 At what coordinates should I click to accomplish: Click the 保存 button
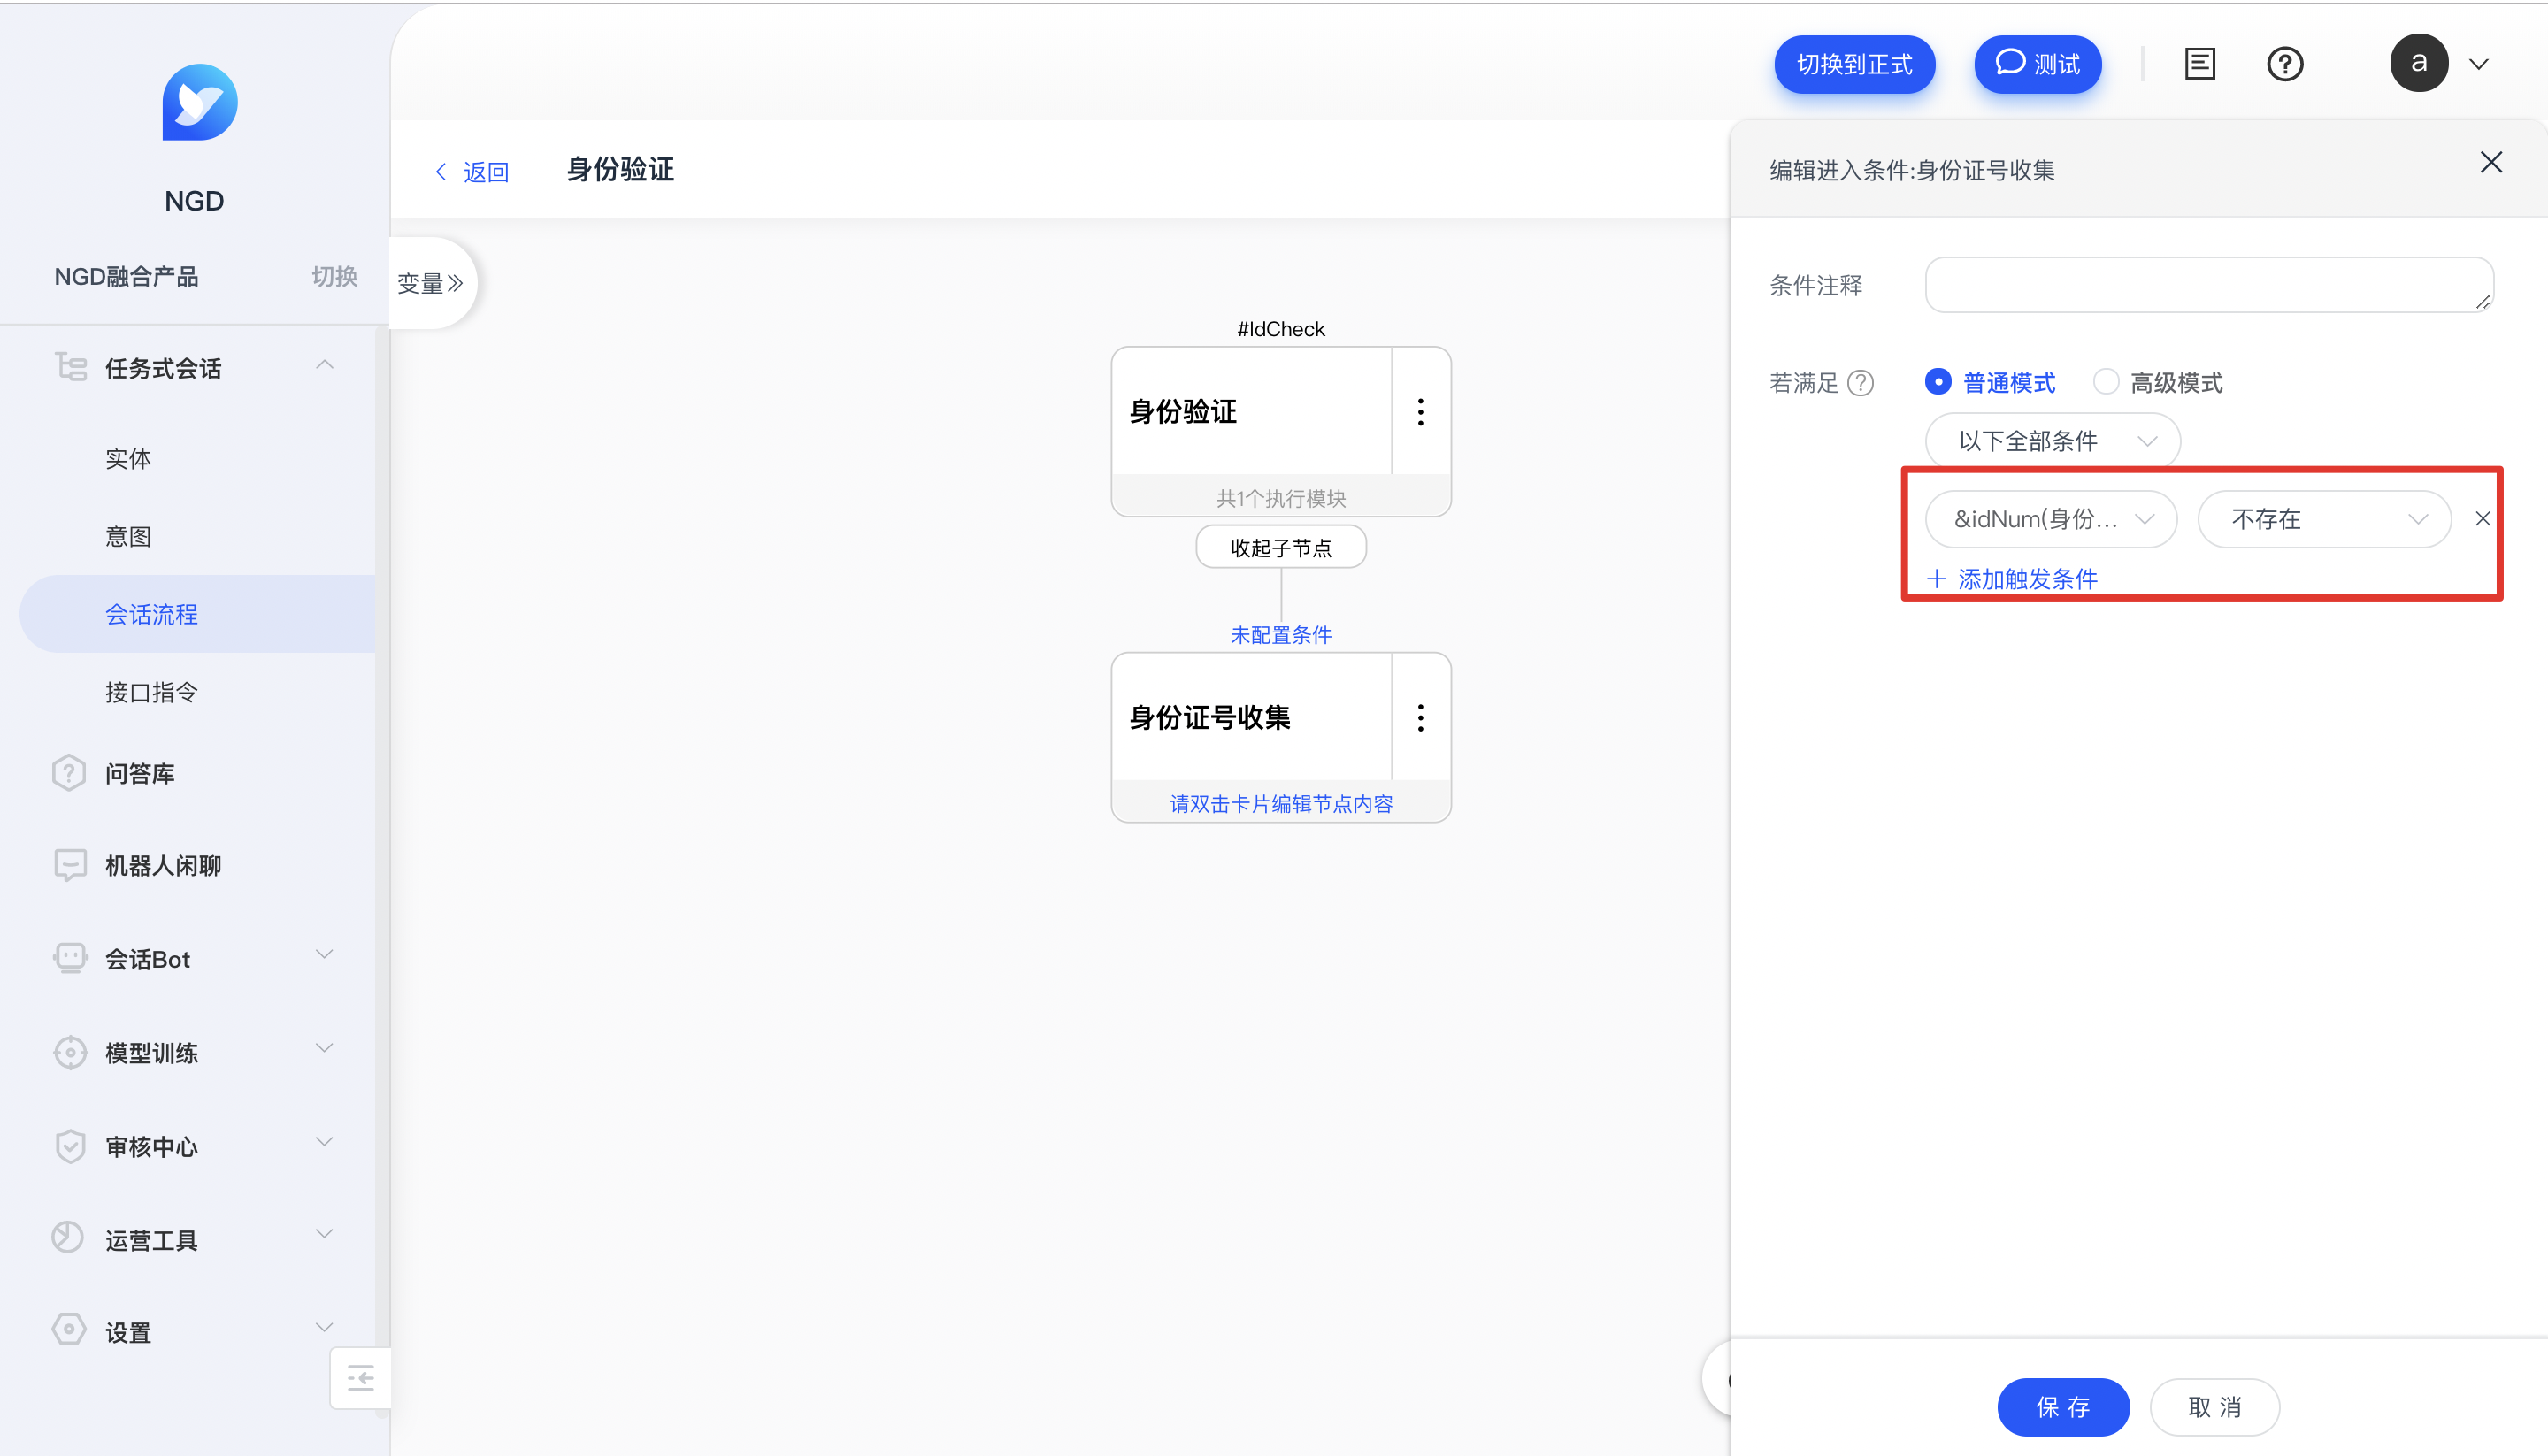point(2062,1406)
